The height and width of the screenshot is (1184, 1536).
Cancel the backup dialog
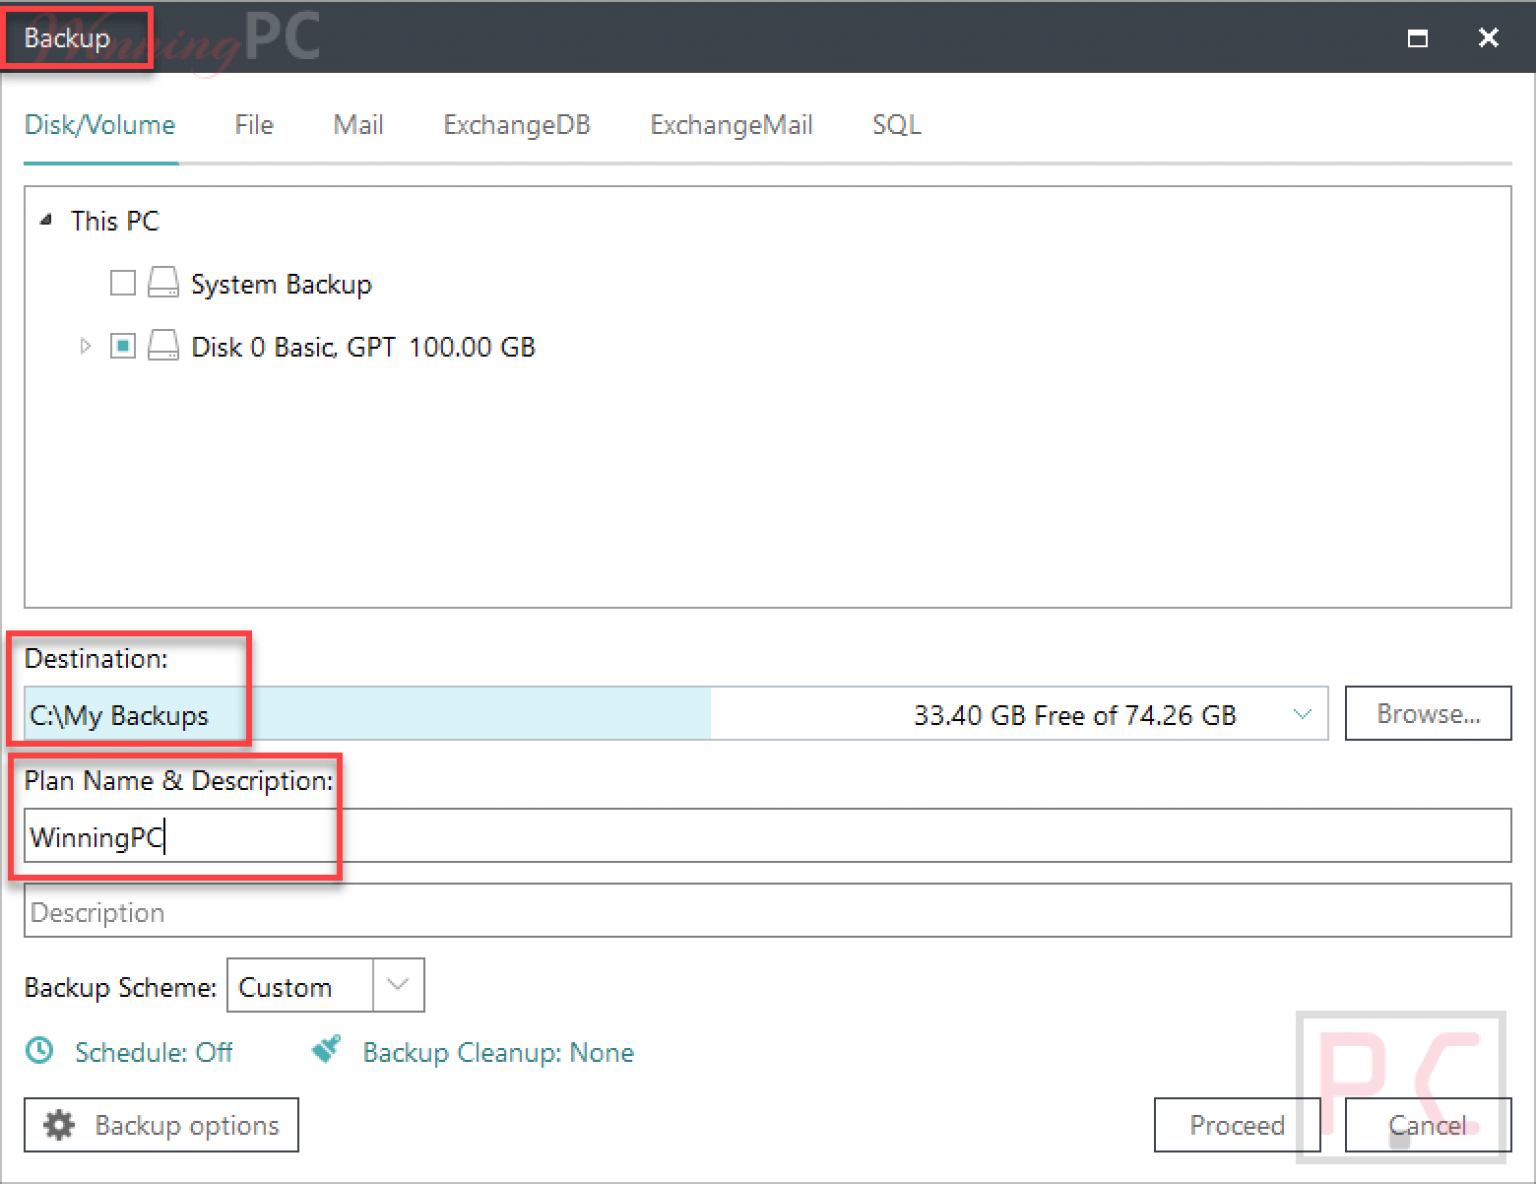tap(1428, 1125)
